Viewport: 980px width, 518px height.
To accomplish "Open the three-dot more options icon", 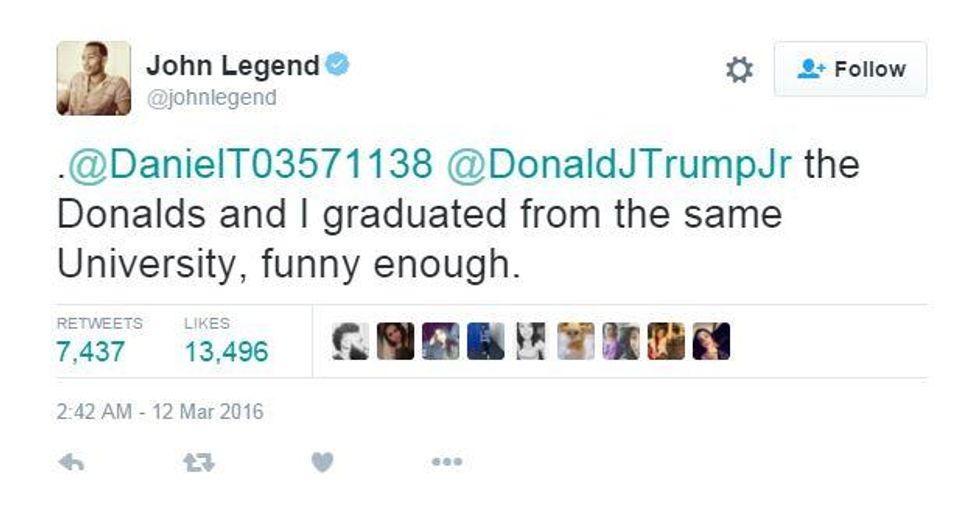I will point(447,462).
